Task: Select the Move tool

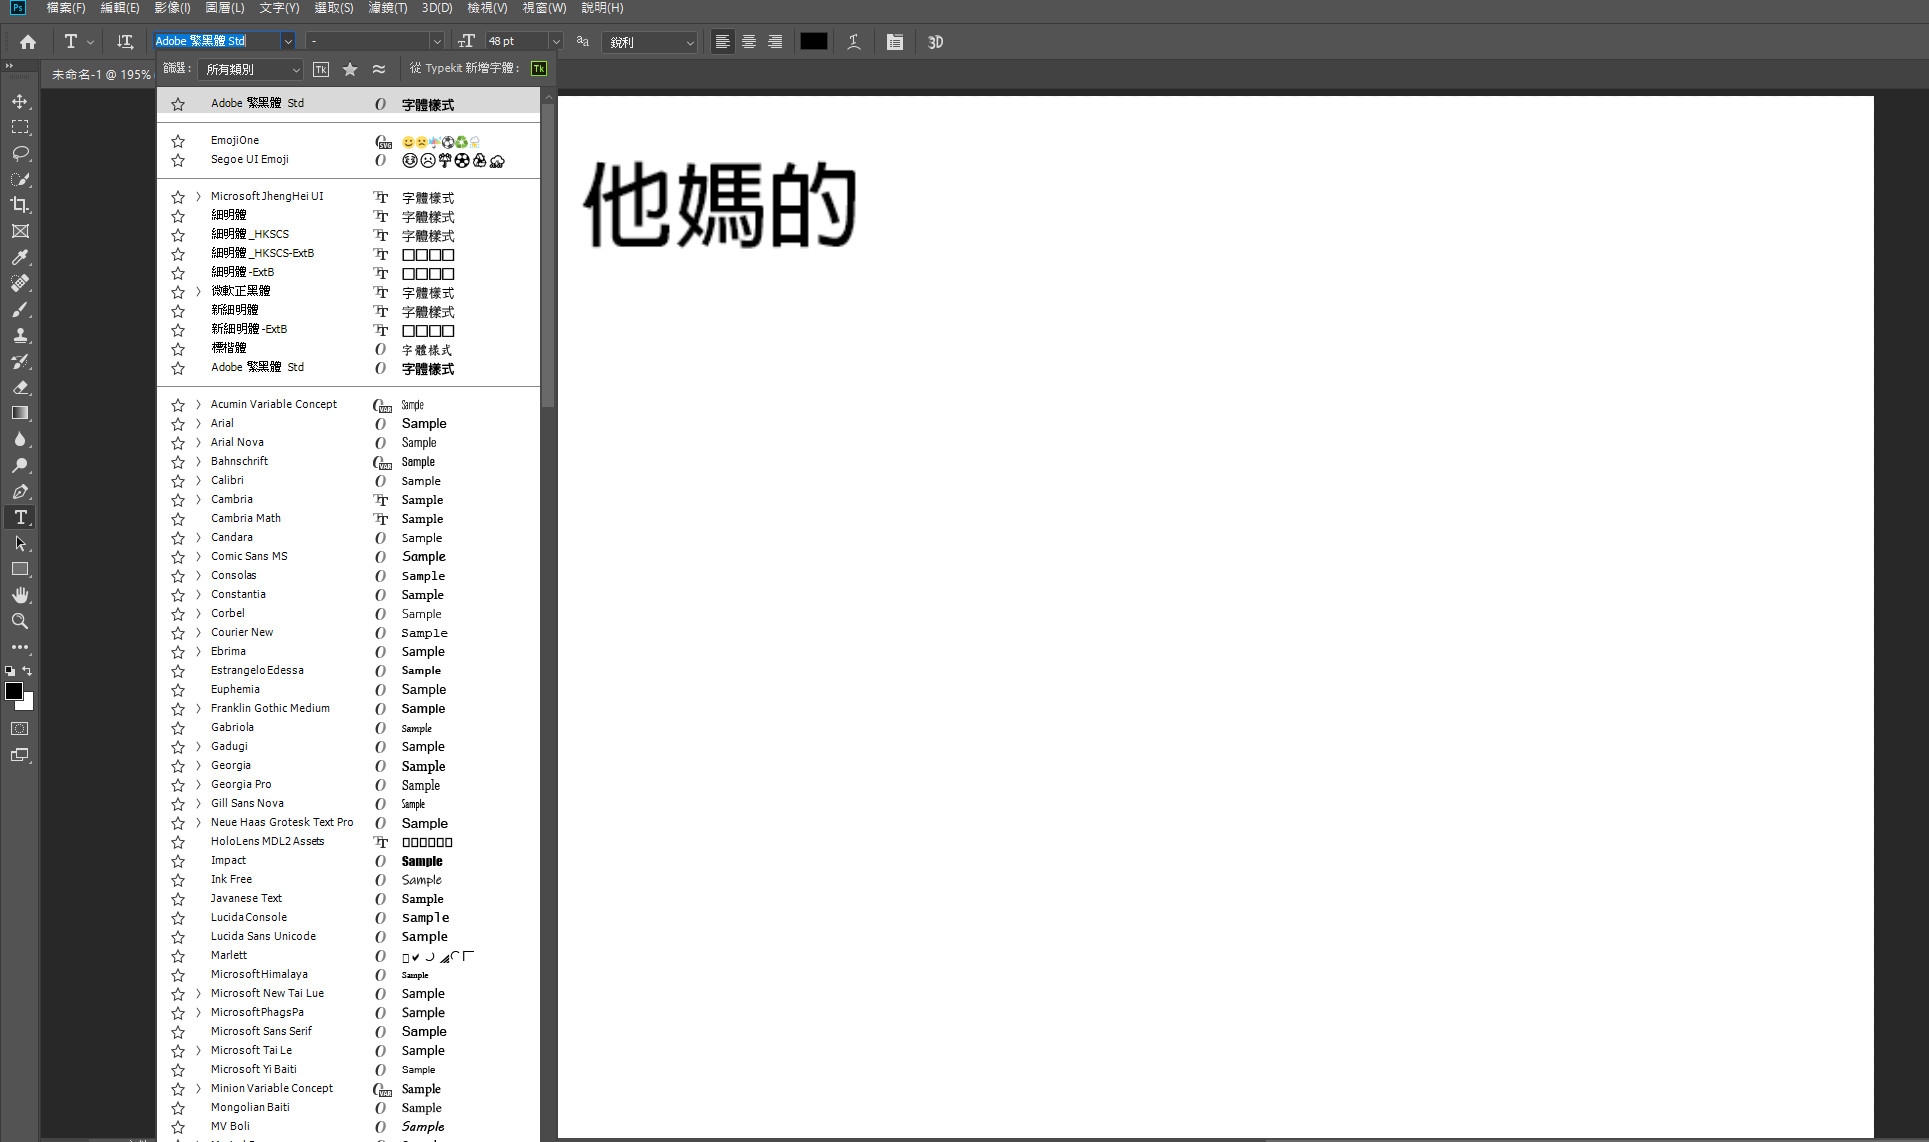Action: pyautogui.click(x=20, y=101)
